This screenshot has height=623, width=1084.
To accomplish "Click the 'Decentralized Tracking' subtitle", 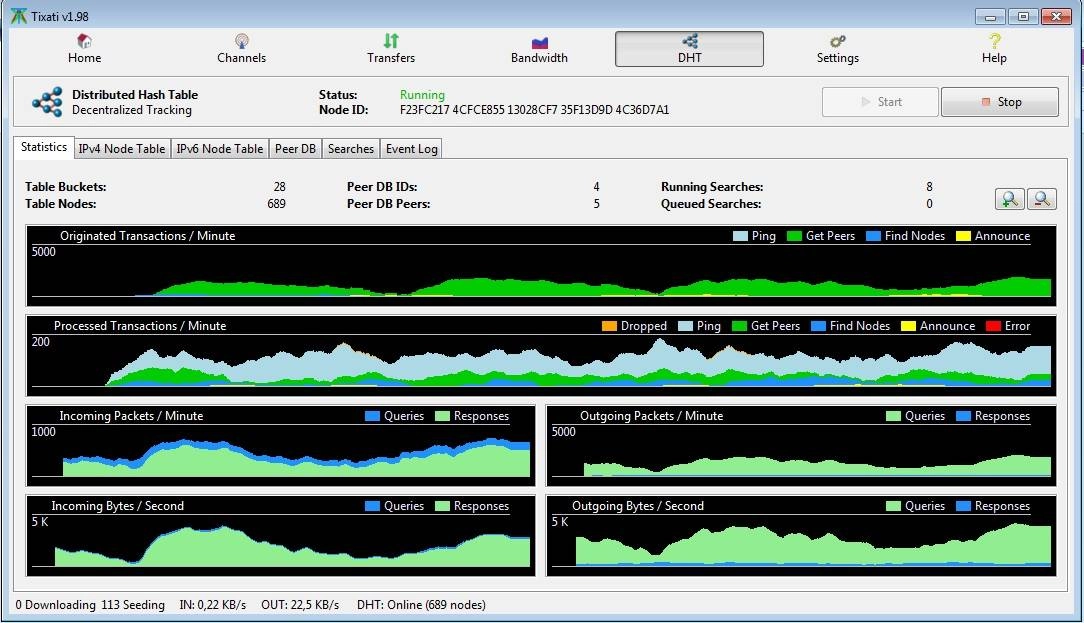I will click(x=131, y=110).
